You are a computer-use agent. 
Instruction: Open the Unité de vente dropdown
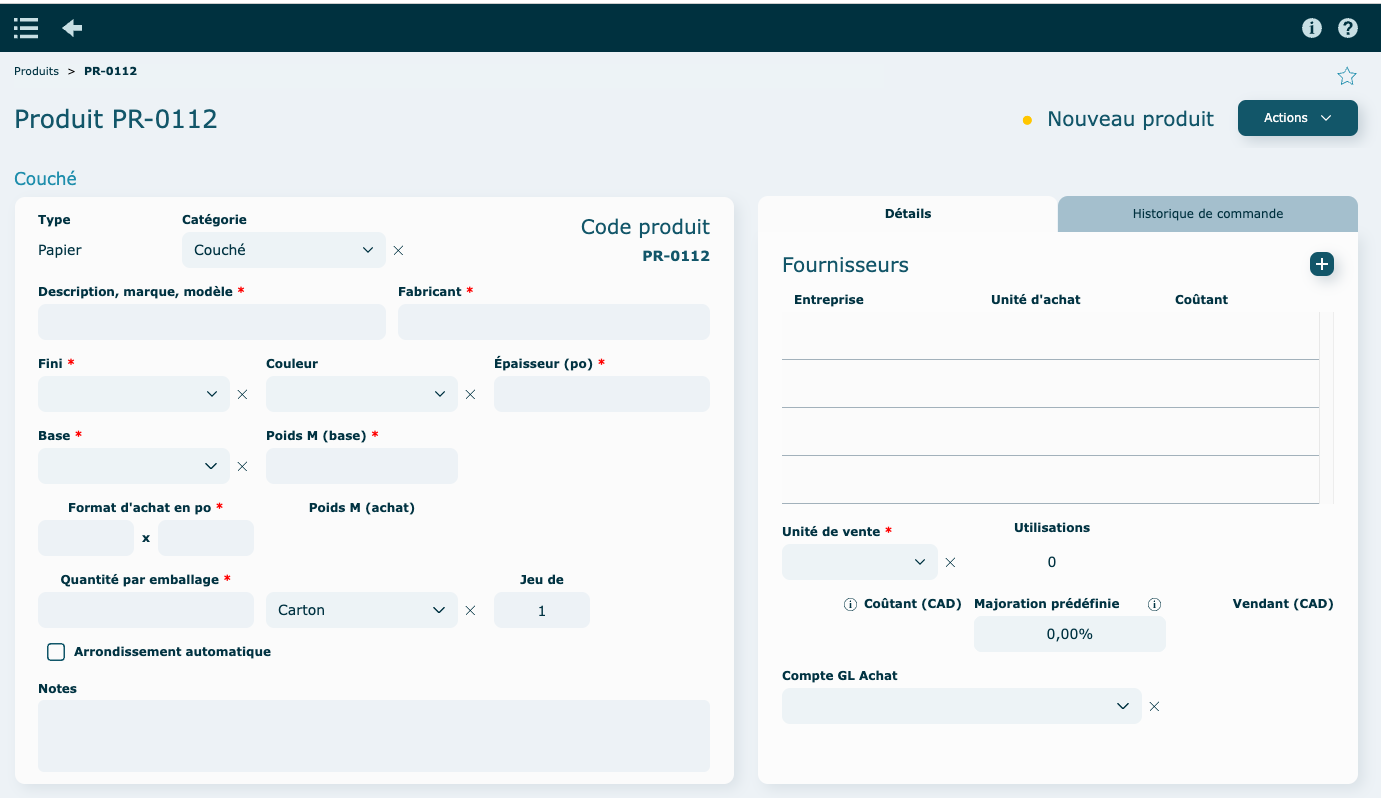click(859, 562)
